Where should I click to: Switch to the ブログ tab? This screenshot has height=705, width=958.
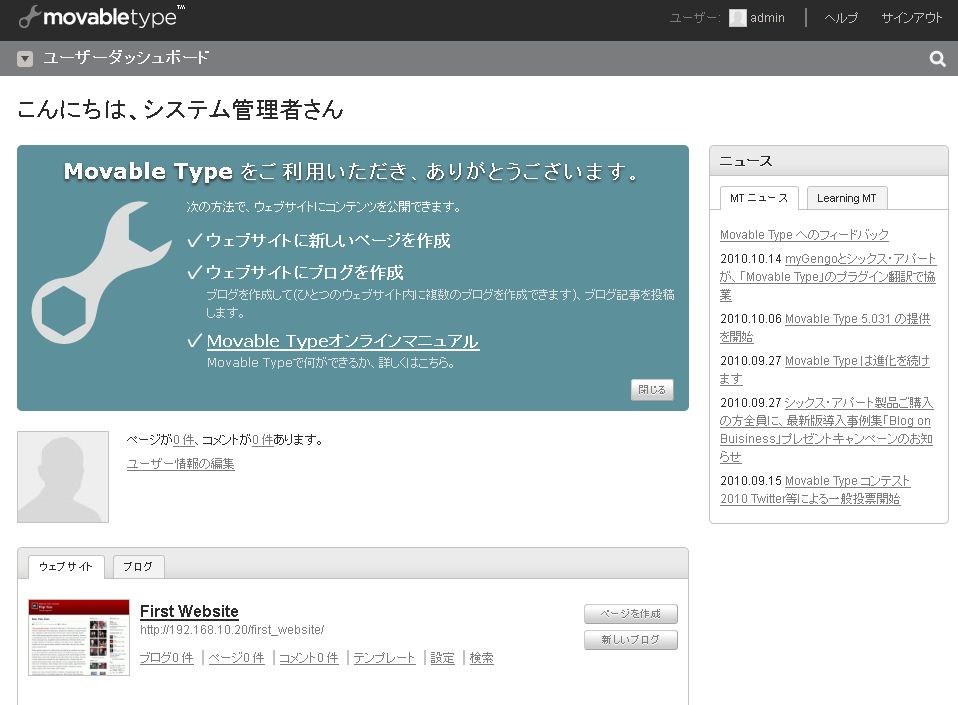[138, 566]
